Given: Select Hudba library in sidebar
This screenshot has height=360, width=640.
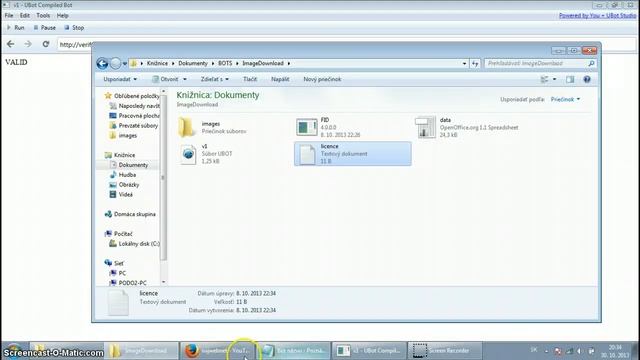Looking at the screenshot, I should (123, 175).
